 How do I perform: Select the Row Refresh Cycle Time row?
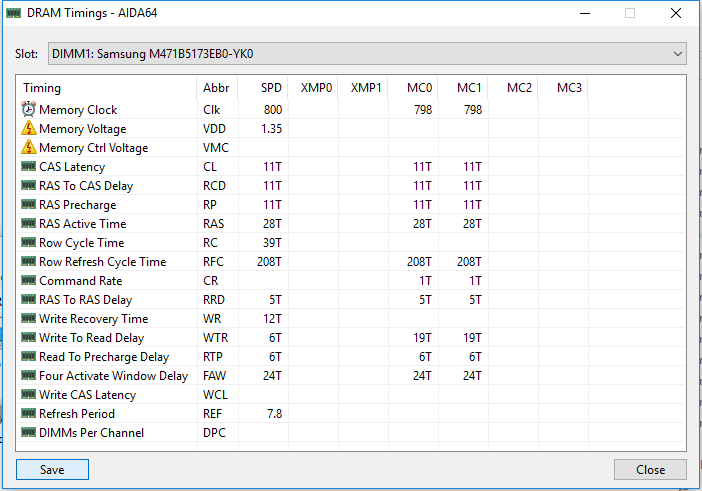(x=102, y=262)
